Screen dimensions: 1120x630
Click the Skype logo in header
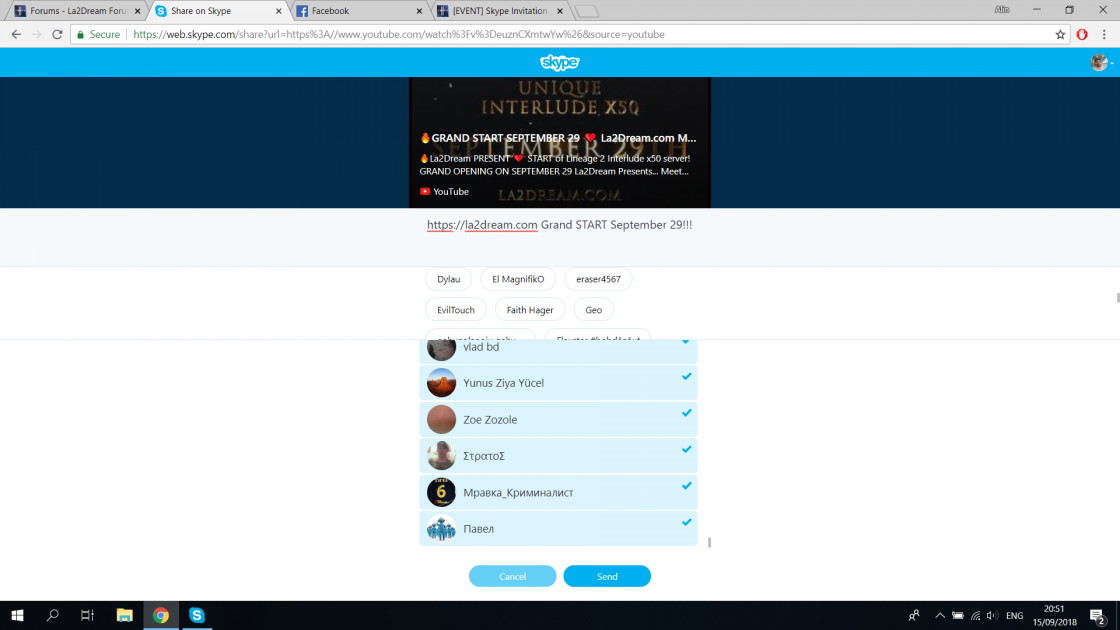pyautogui.click(x=559, y=63)
